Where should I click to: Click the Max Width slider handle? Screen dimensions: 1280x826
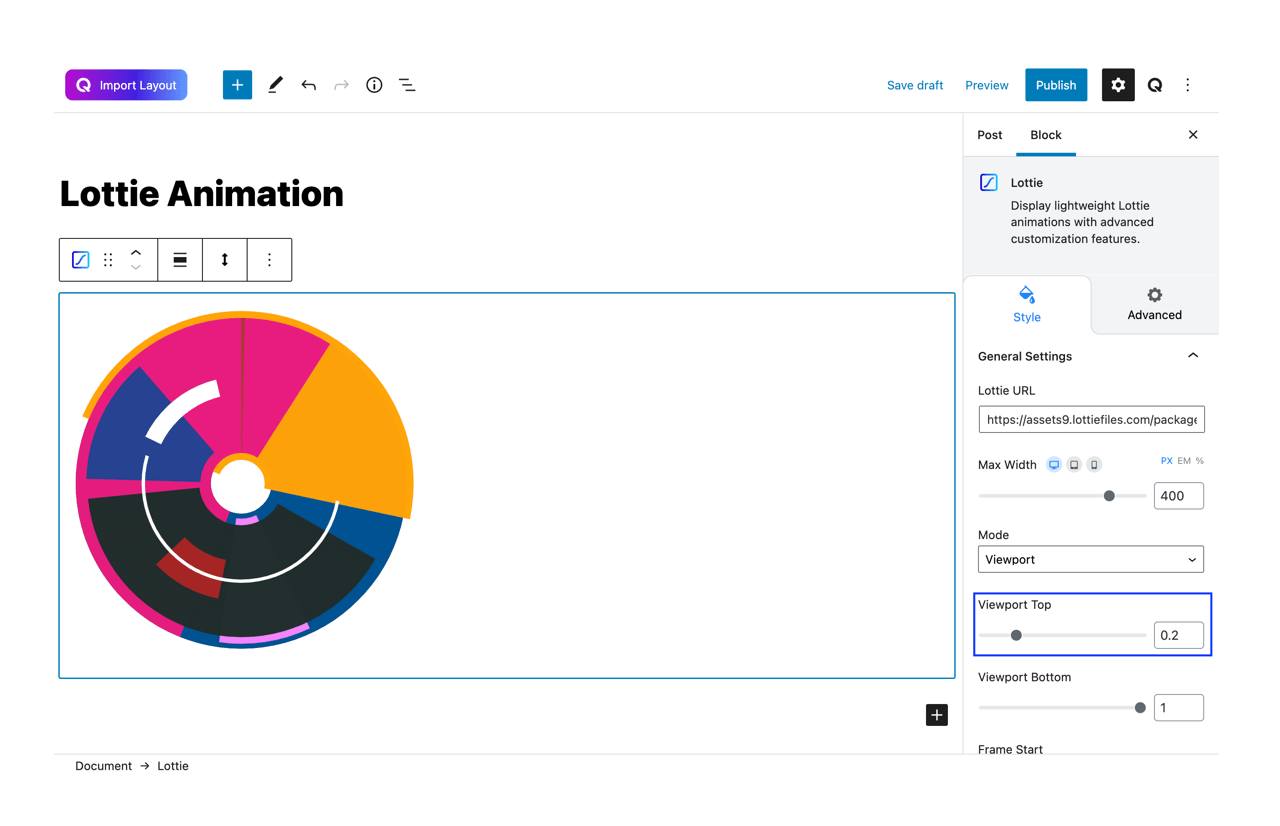pos(1109,496)
